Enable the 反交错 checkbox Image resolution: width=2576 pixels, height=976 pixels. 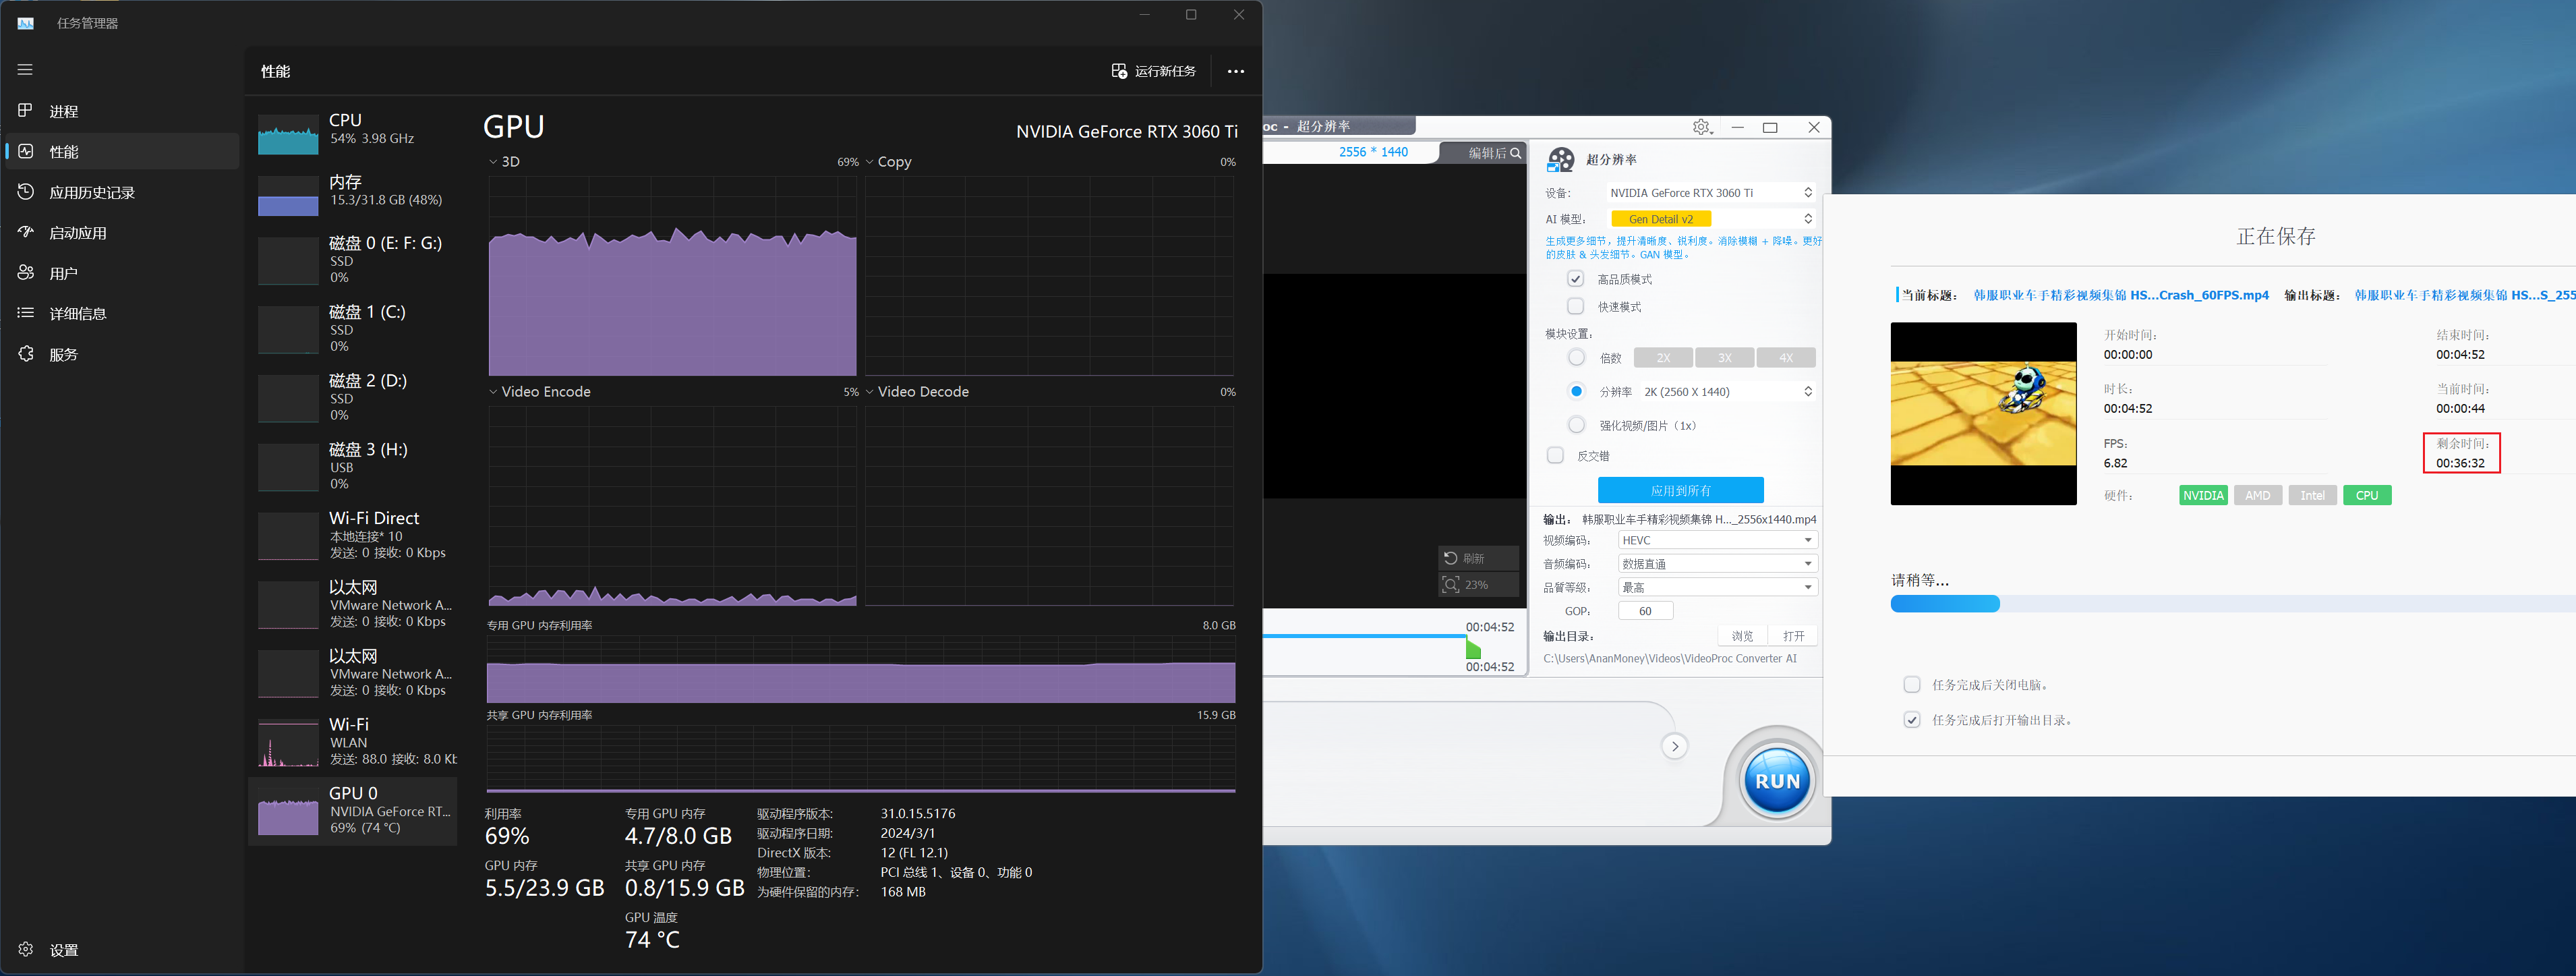click(x=1555, y=455)
